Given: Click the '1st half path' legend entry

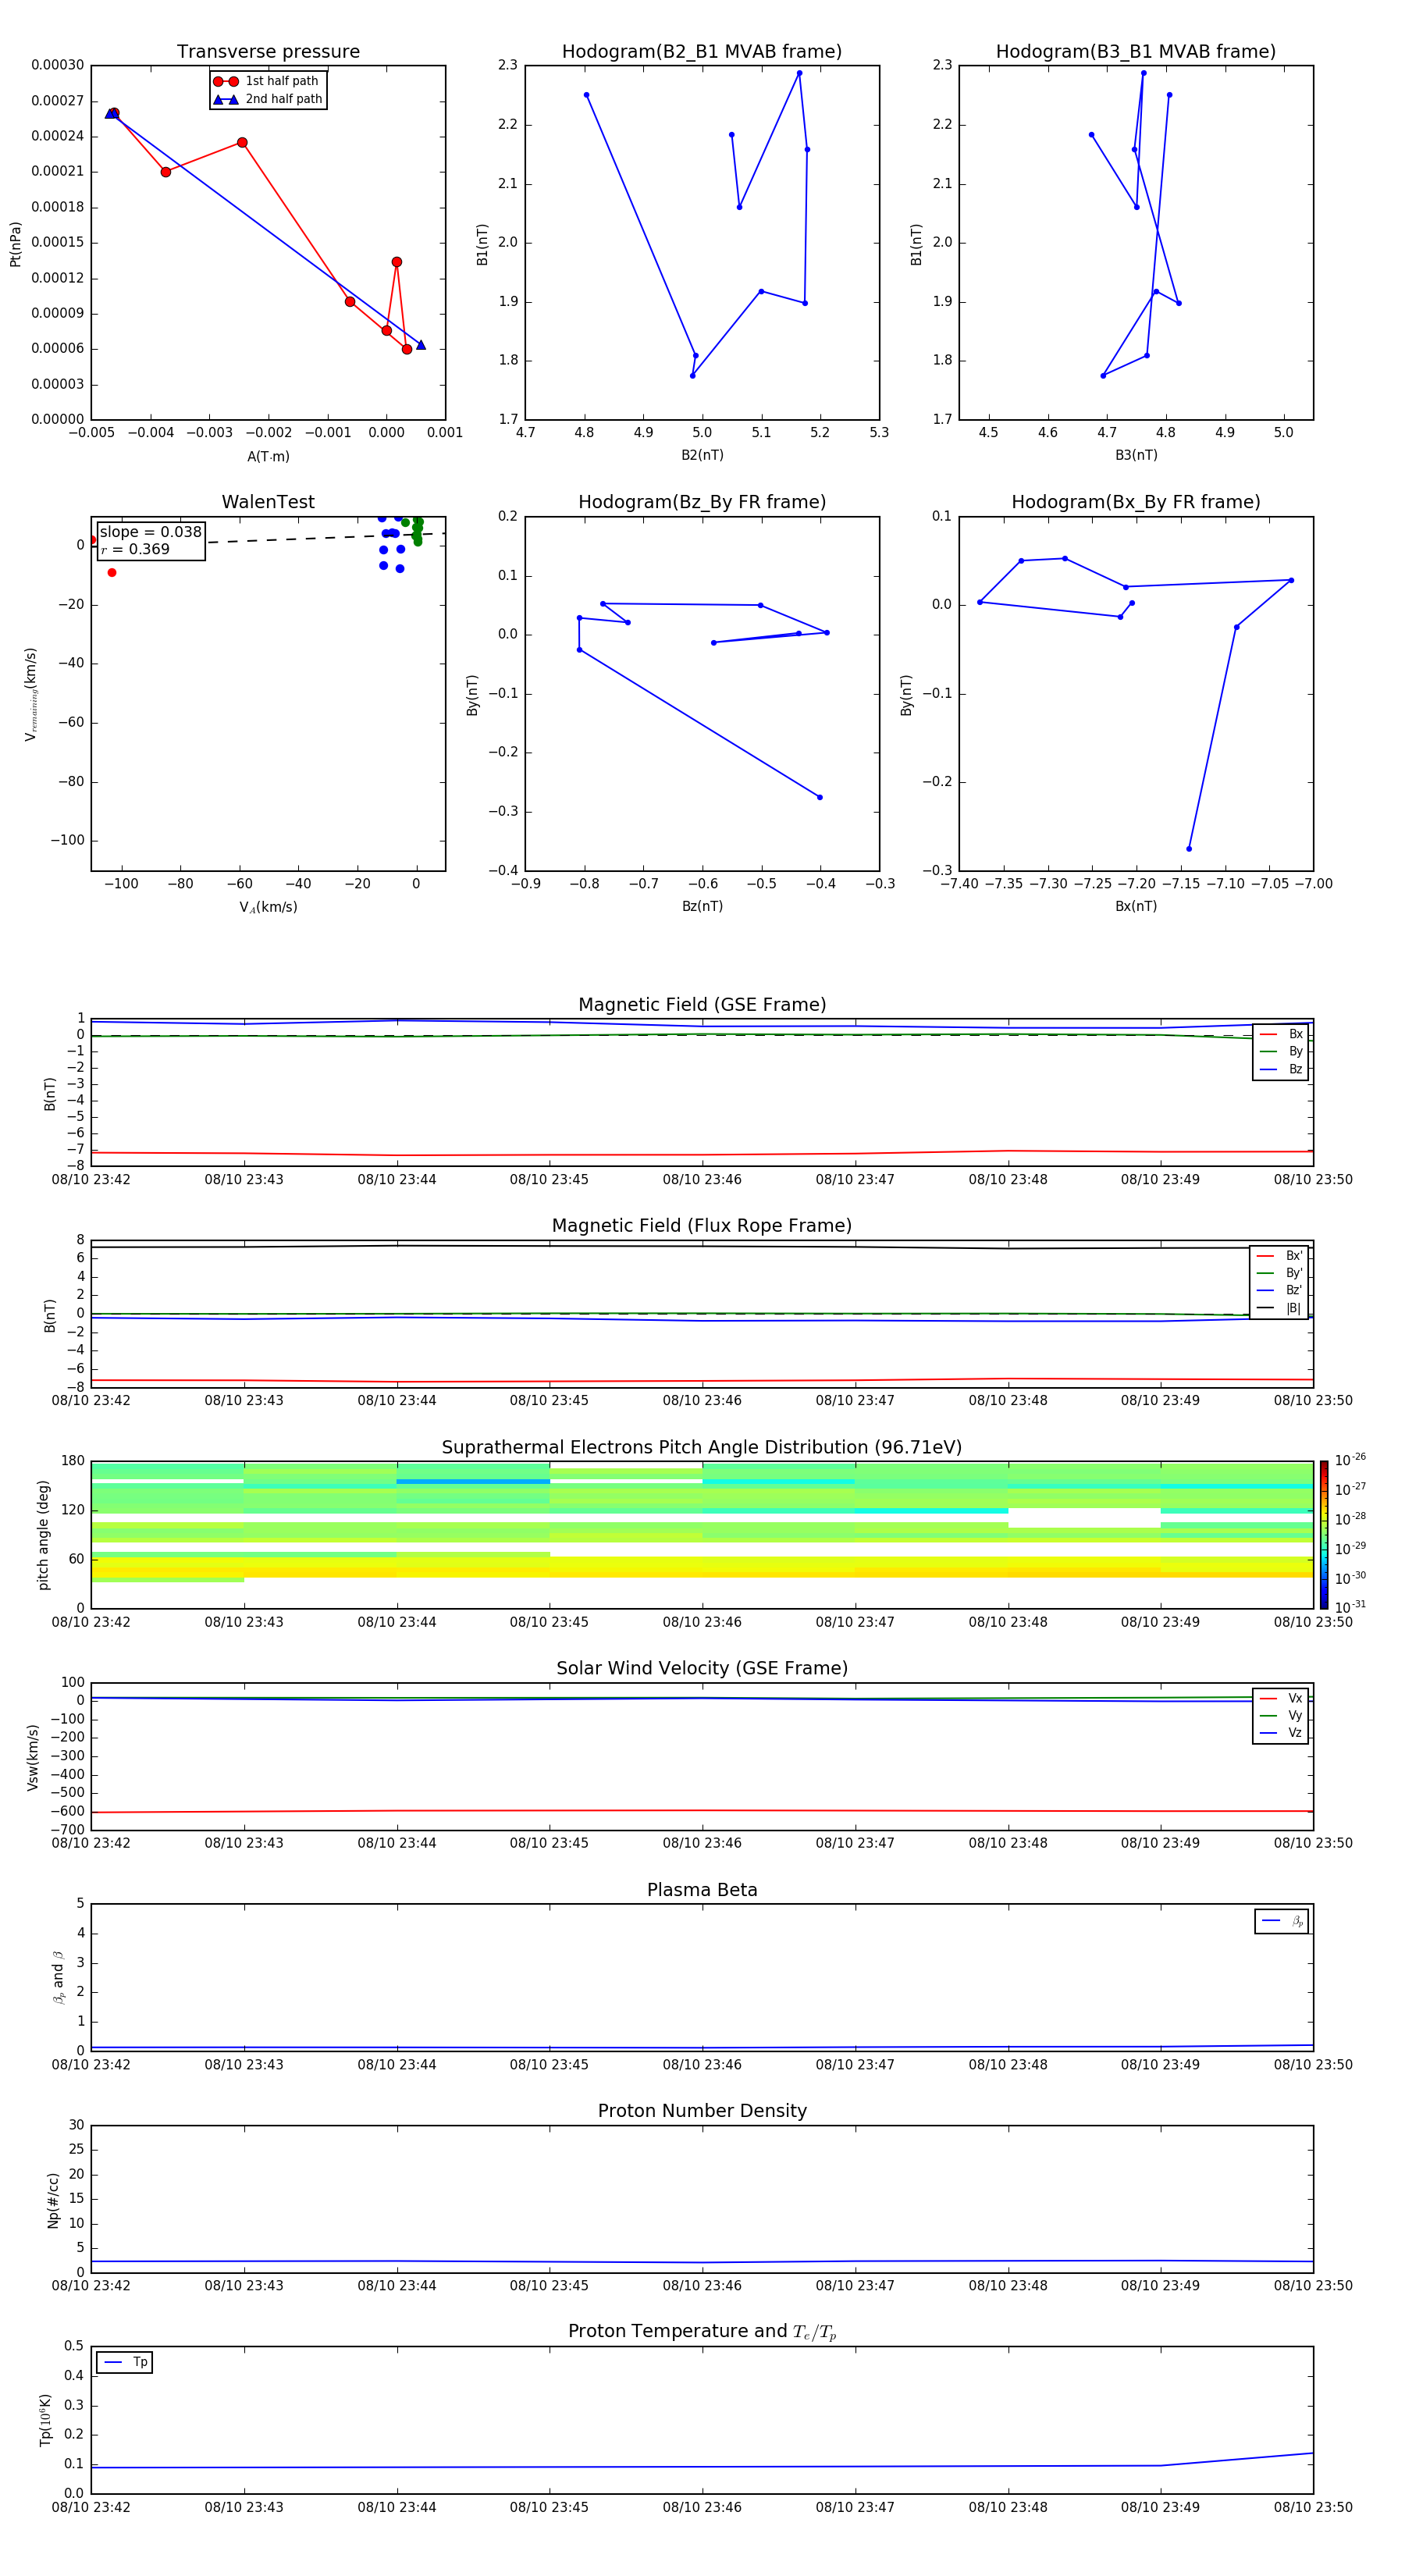Looking at the screenshot, I should [x=267, y=81].
